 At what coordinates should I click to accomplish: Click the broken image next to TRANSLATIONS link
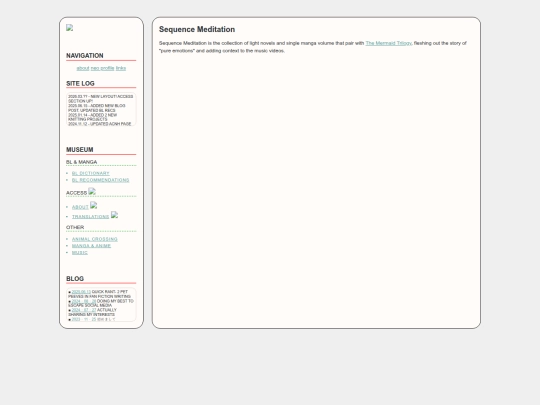(114, 215)
